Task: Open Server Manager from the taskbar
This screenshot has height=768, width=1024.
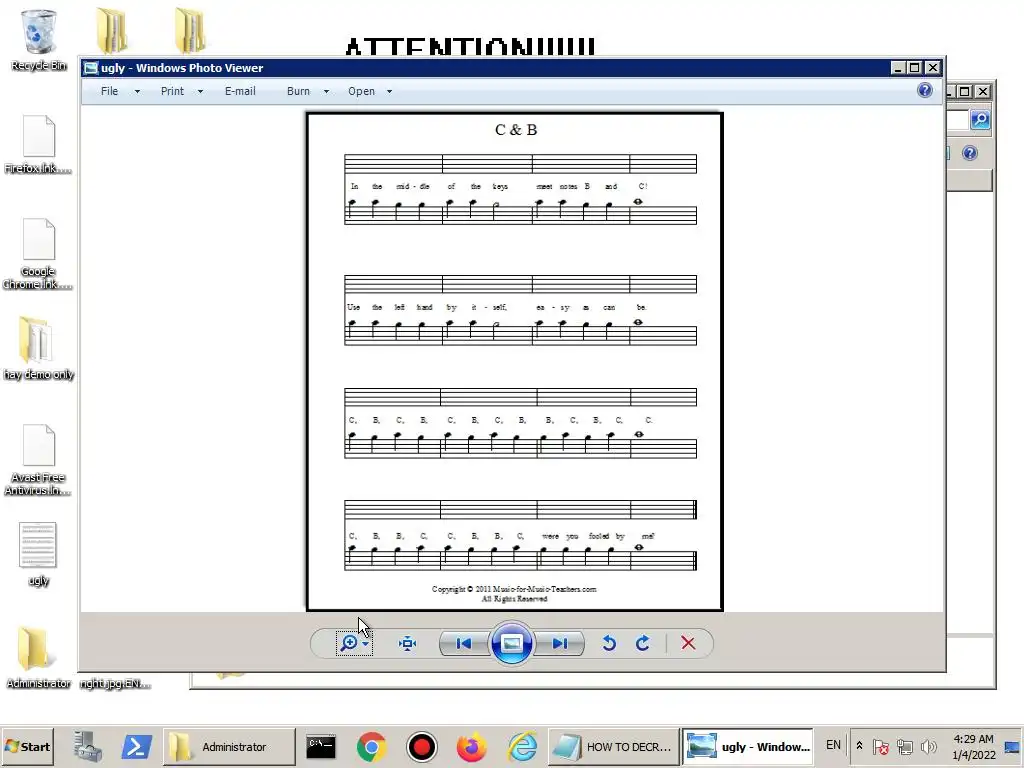Action: [88, 746]
